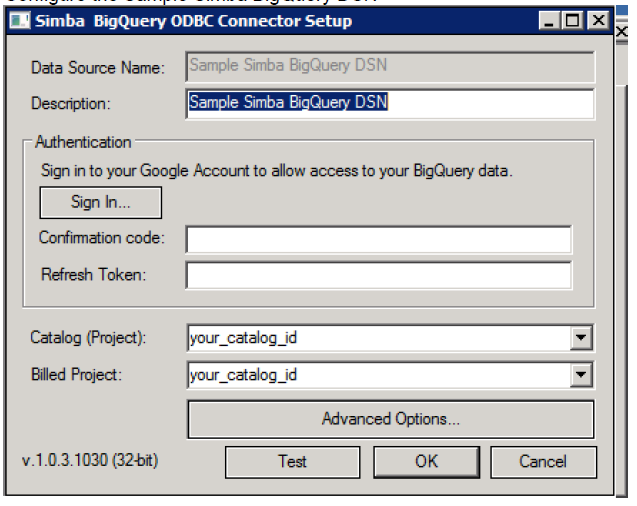This screenshot has width=637, height=506.
Task: Minimize the ODBC Connector Setup window
Action: (x=549, y=21)
